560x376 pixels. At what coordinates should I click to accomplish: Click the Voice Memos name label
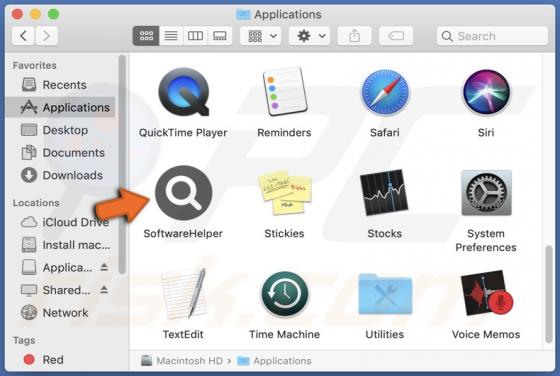pos(486,334)
